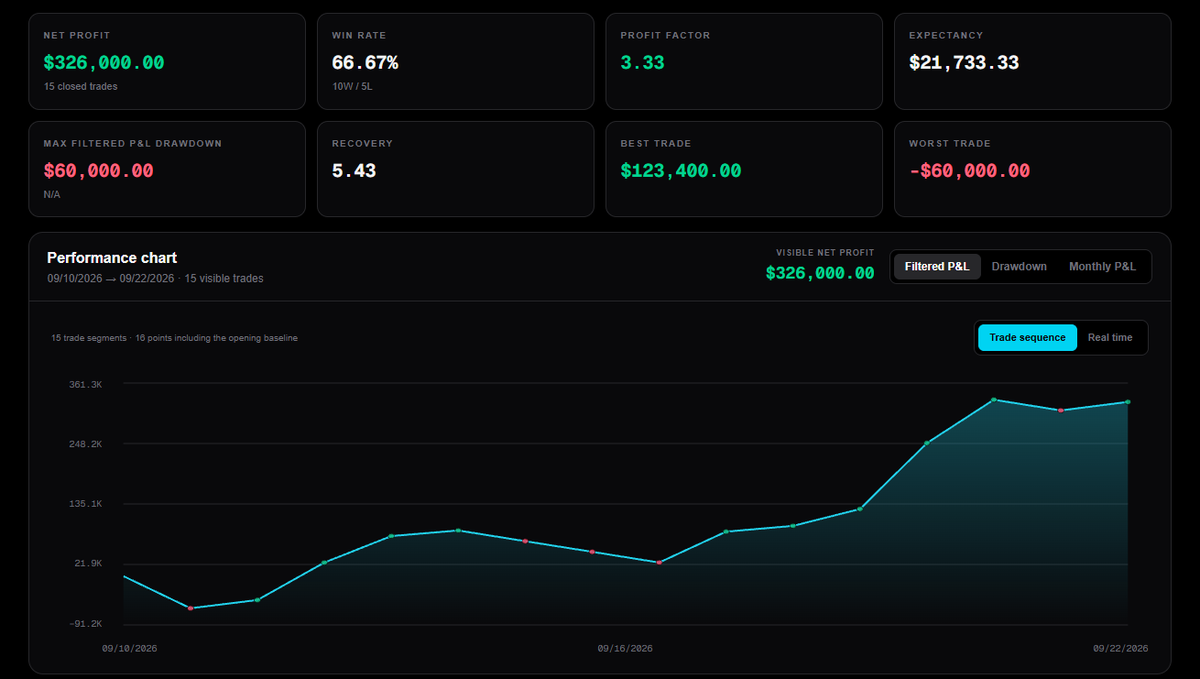Image resolution: width=1200 pixels, height=679 pixels.
Task: Click the '15 closed trades' text
Action: (80, 87)
